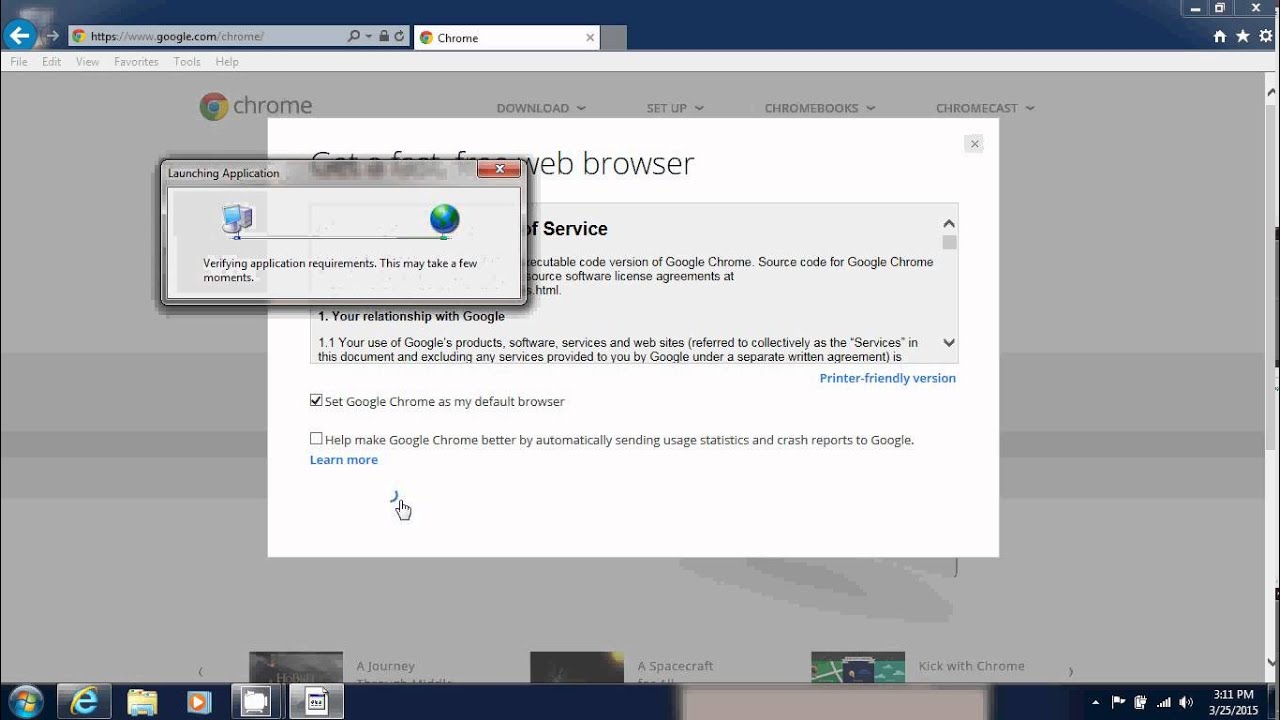Click the Hobbit thumbnail beside A Journey
The image size is (1280, 720).
click(296, 668)
